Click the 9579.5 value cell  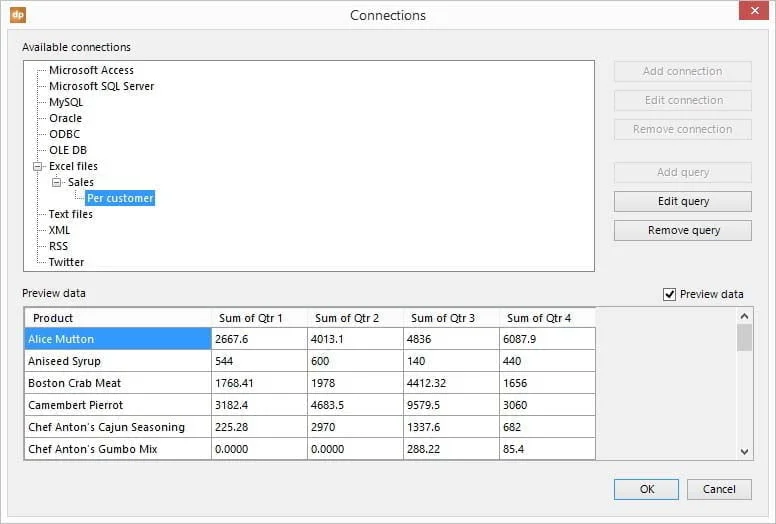click(451, 405)
